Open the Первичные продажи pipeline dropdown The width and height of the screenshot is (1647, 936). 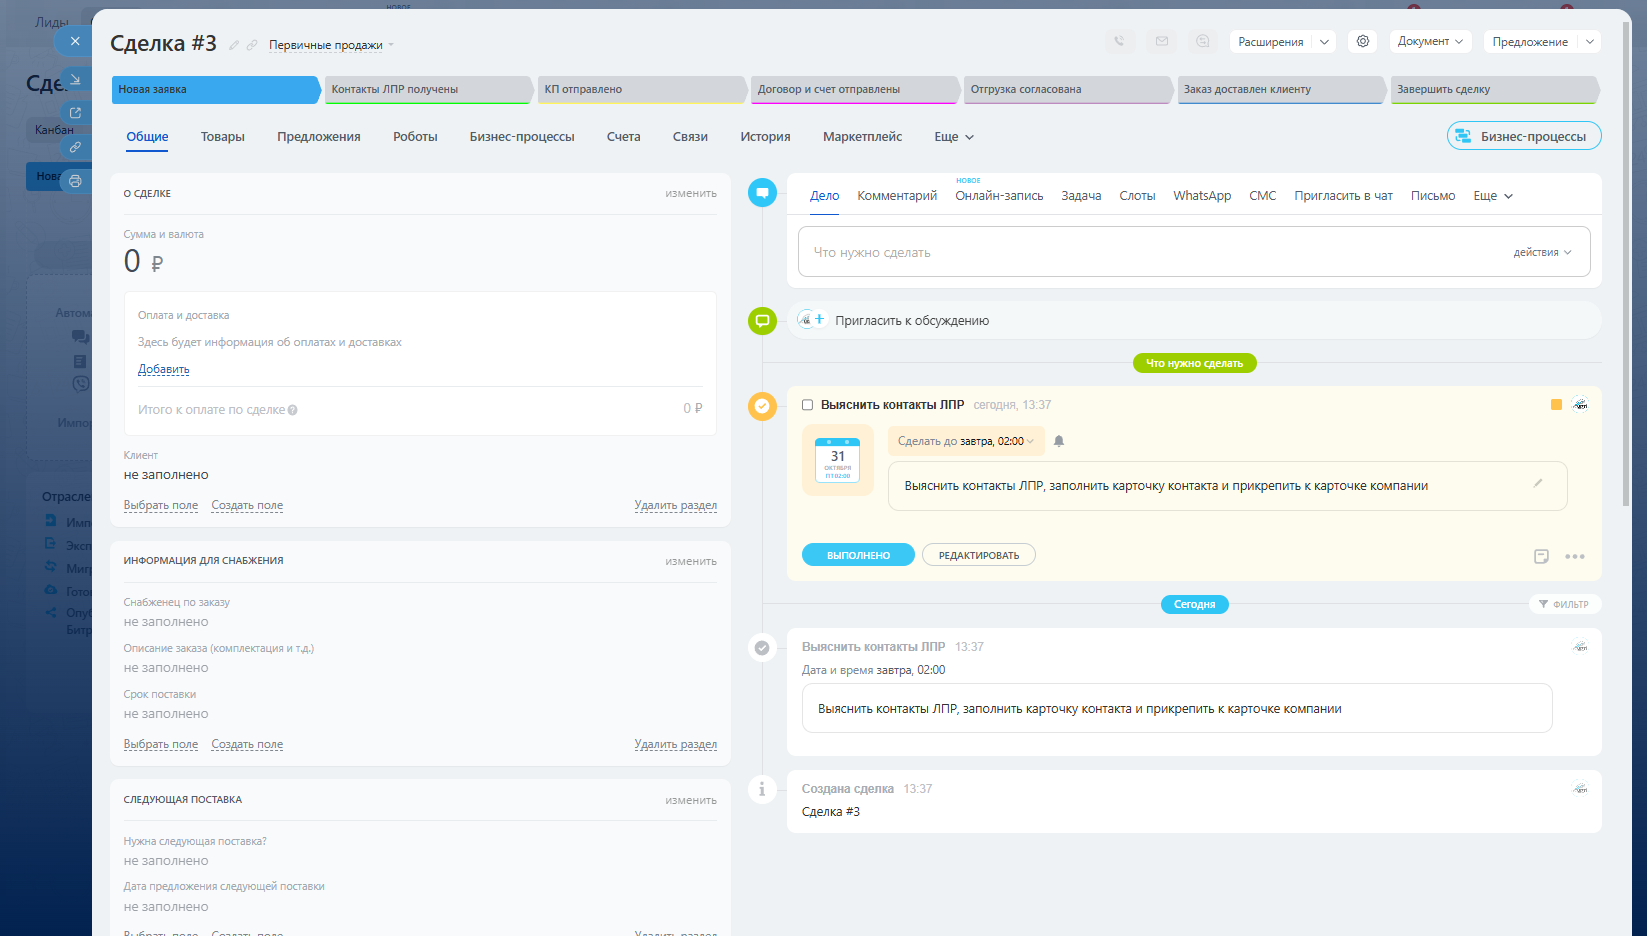click(x=331, y=45)
